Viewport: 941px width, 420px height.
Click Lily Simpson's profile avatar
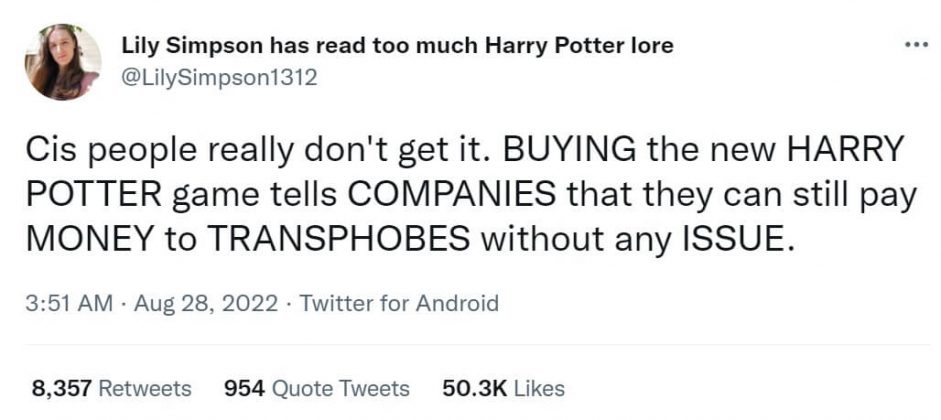(63, 62)
